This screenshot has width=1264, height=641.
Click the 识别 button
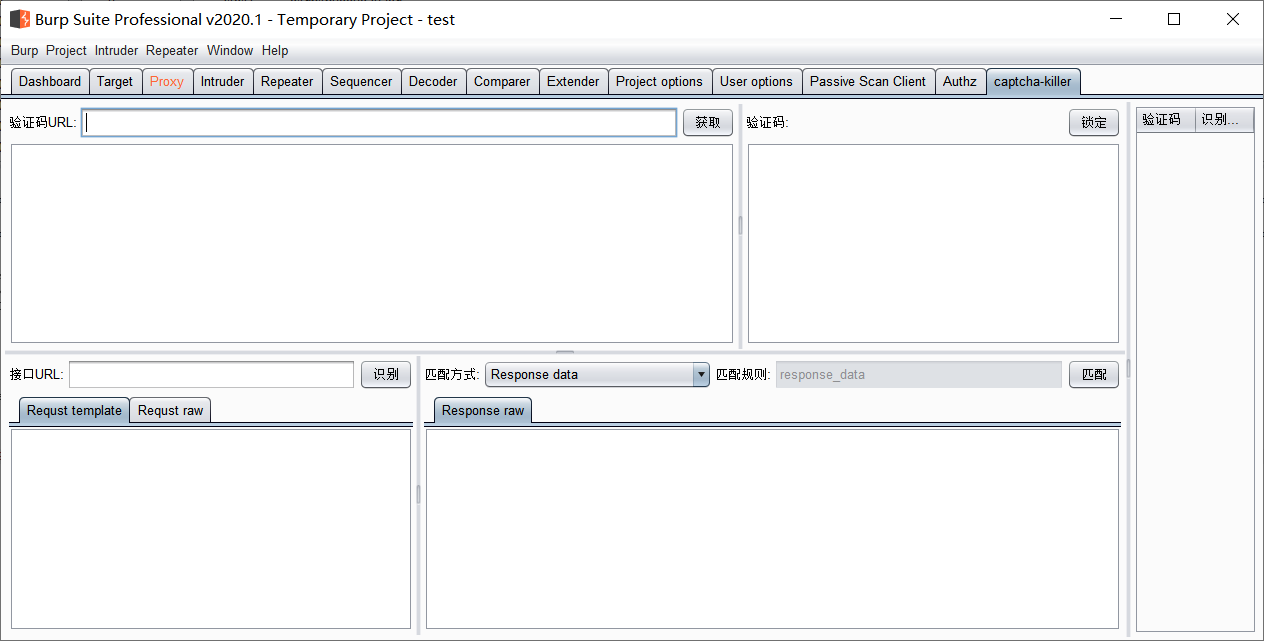point(386,374)
